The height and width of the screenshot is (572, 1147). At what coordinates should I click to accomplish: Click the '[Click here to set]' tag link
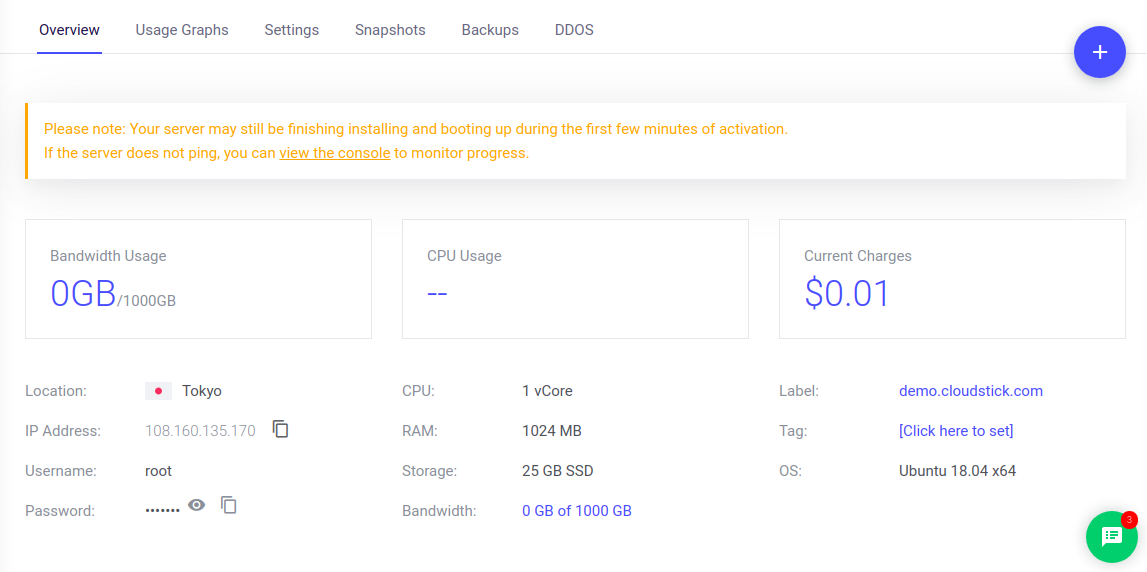(x=955, y=431)
